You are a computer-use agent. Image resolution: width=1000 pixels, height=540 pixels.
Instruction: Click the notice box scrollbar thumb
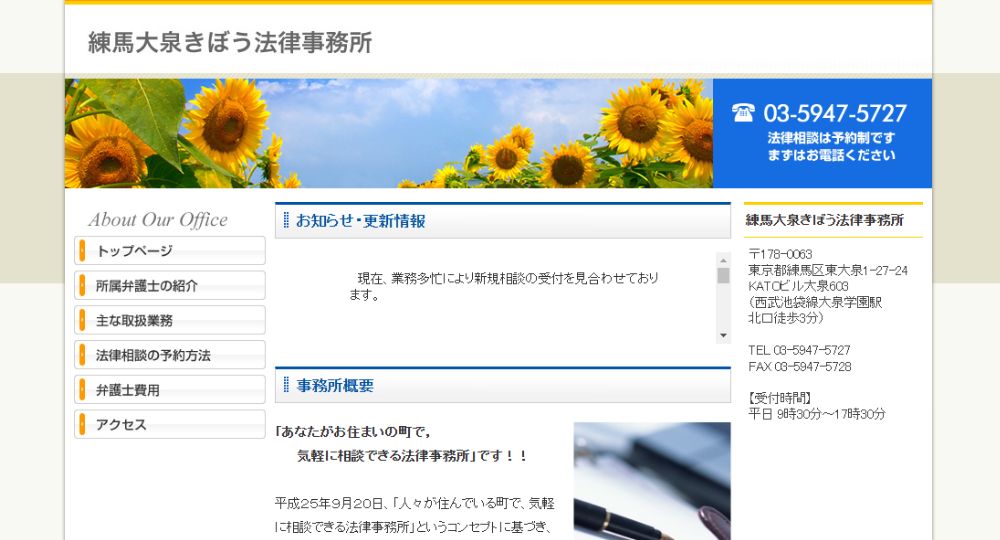(723, 275)
